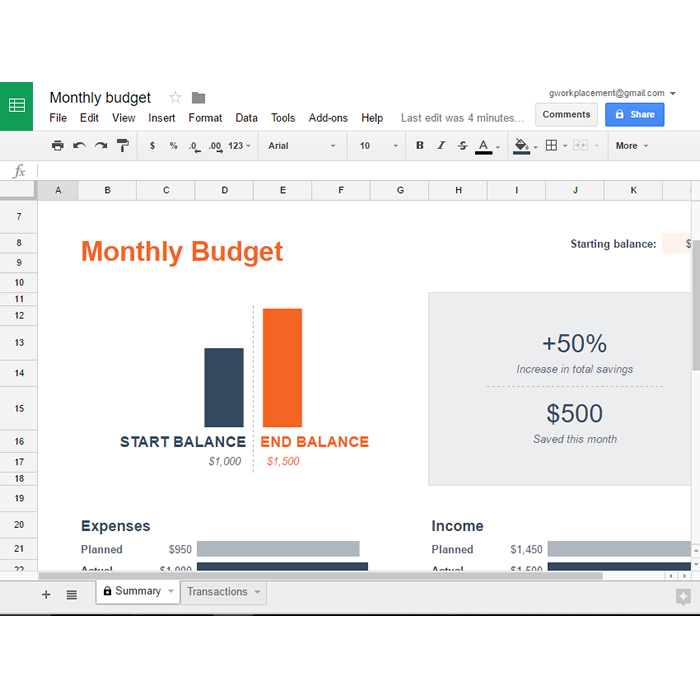
Task: Open the File menu
Action: tap(58, 118)
